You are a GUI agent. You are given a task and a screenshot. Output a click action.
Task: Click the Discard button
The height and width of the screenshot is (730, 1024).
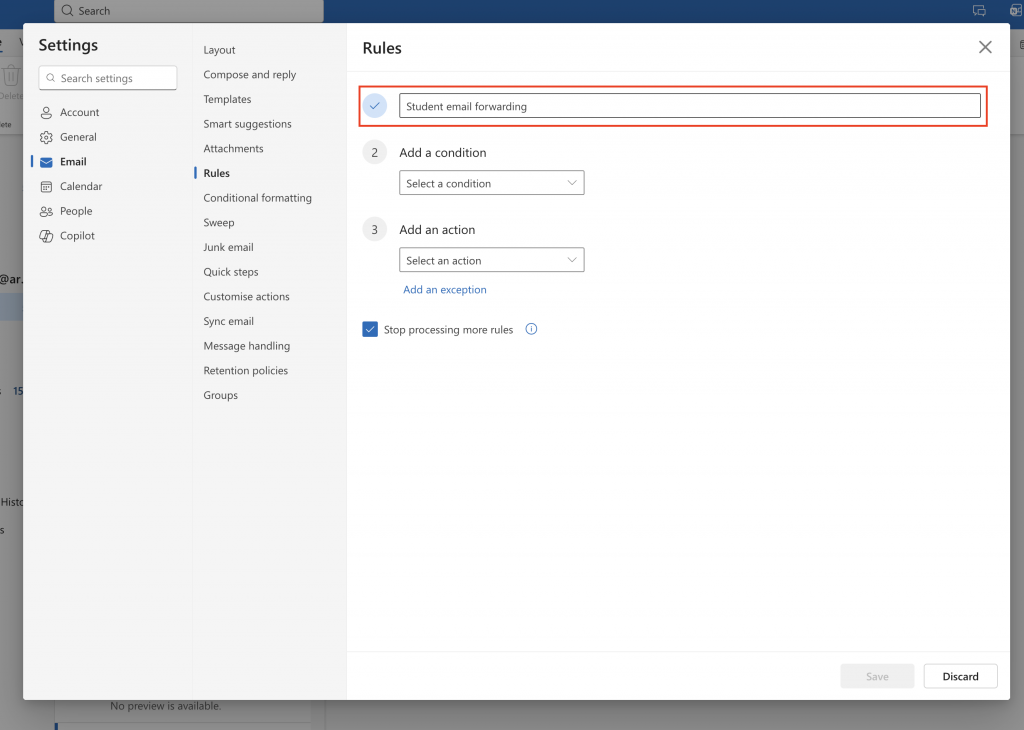(x=959, y=676)
